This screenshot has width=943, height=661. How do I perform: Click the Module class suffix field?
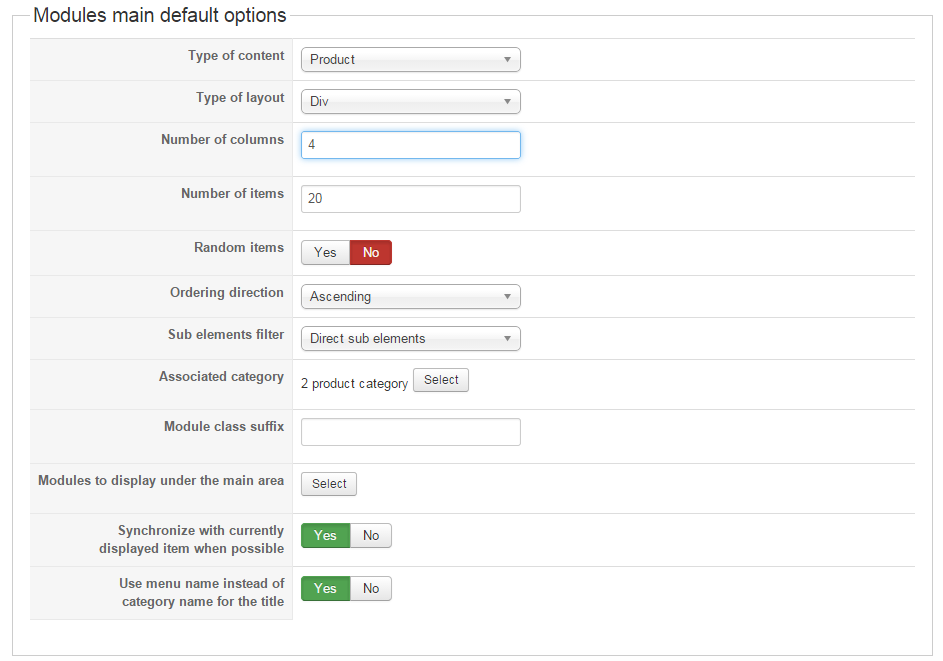(410, 432)
